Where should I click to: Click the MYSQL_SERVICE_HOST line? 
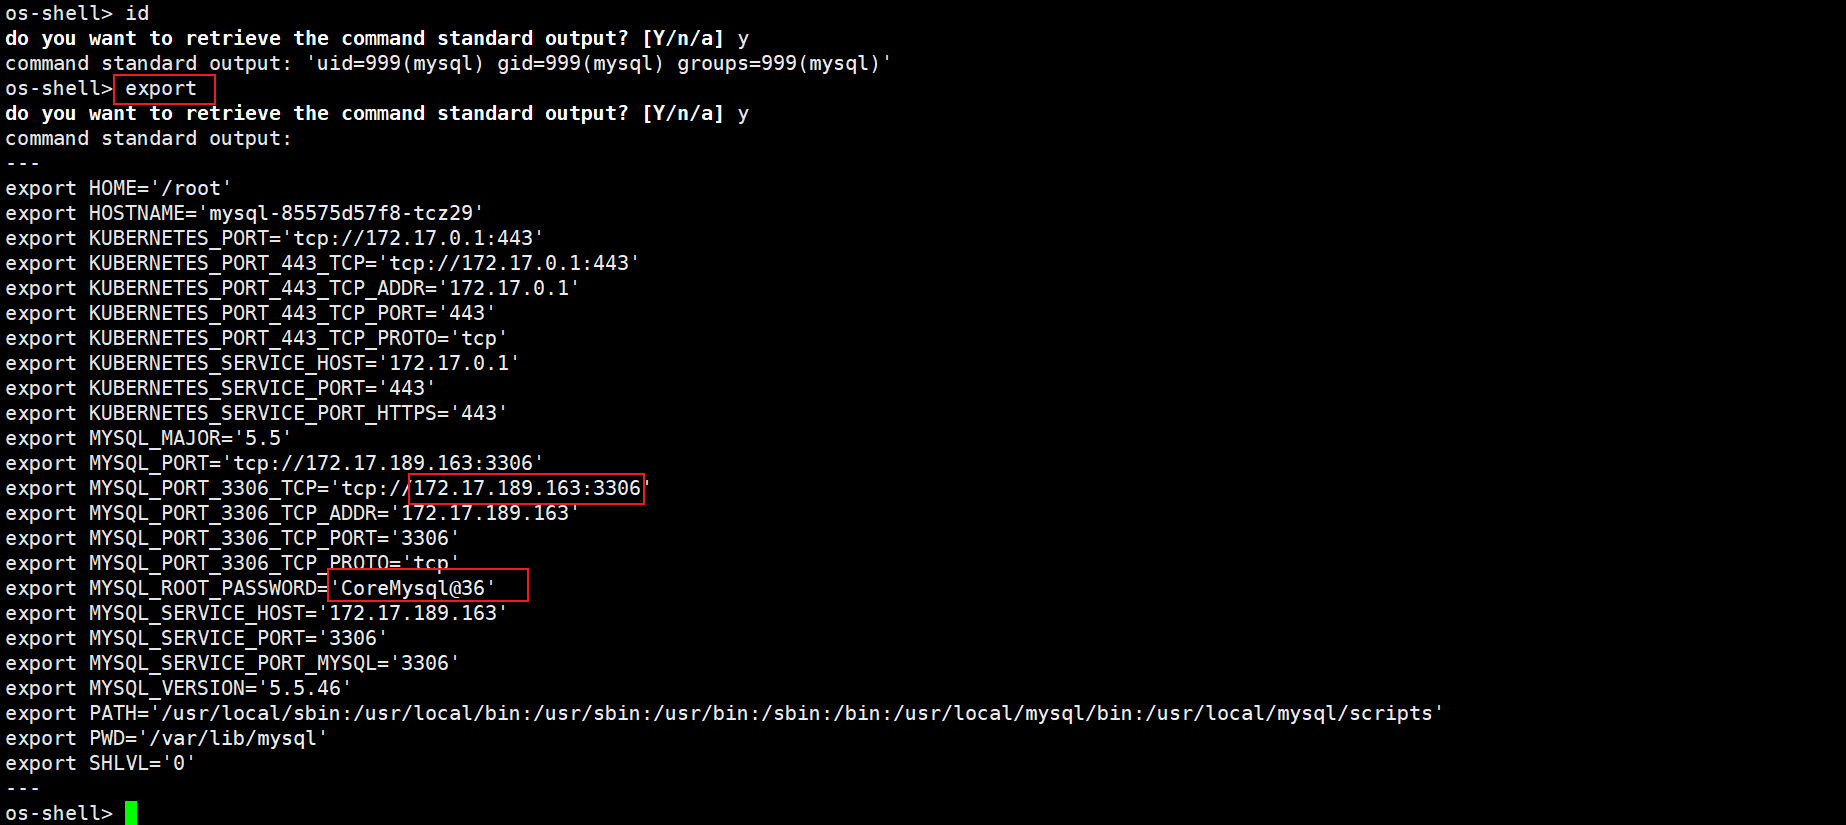[x=256, y=613]
